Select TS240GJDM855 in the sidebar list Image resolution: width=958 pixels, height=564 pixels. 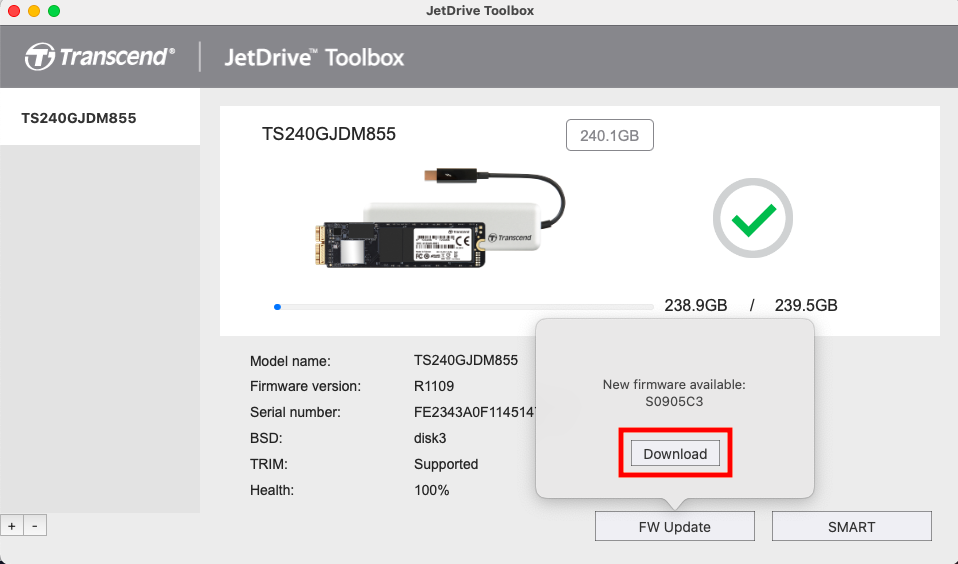100,117
